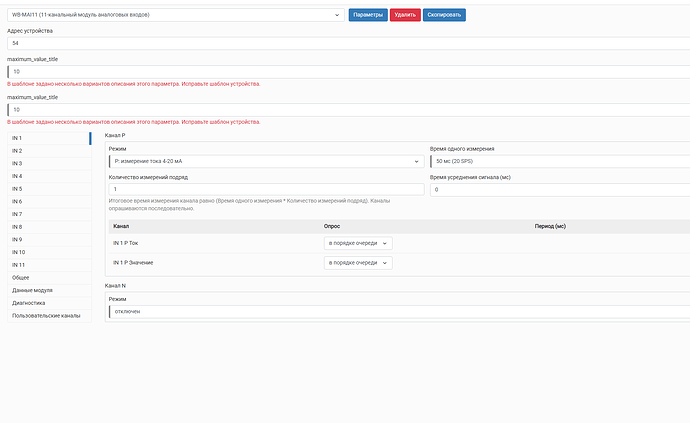Click the Время усреднения сигнала field
The image size is (690, 423).
click(560, 190)
